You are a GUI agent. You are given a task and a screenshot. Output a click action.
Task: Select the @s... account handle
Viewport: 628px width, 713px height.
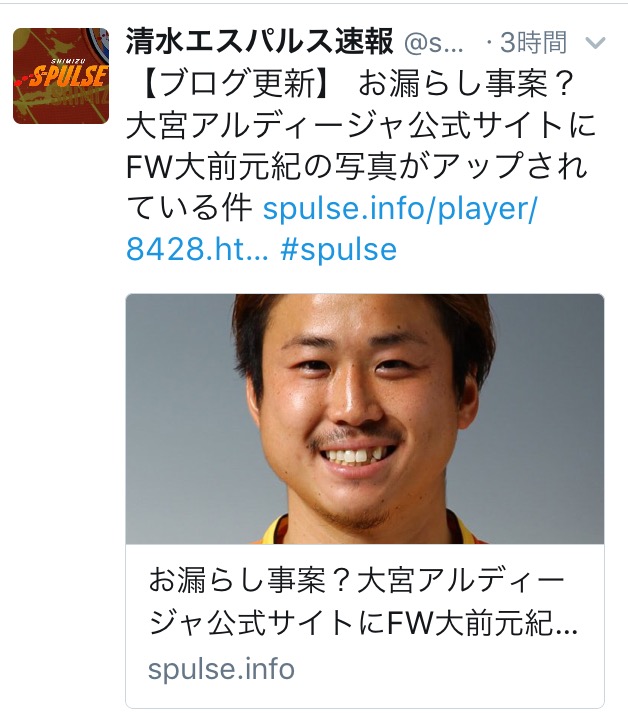(x=433, y=44)
